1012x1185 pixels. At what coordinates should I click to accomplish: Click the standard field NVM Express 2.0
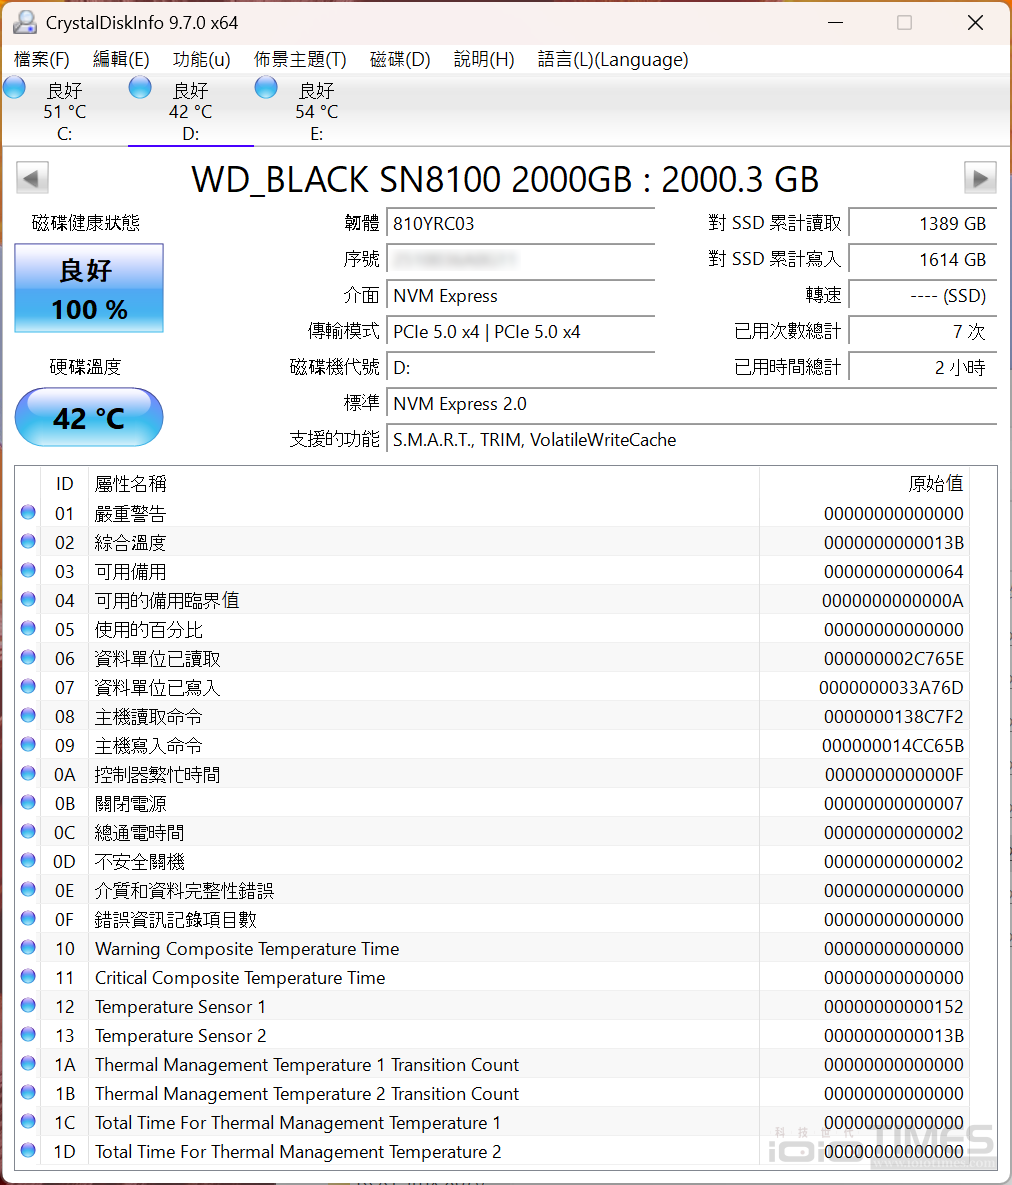point(692,404)
